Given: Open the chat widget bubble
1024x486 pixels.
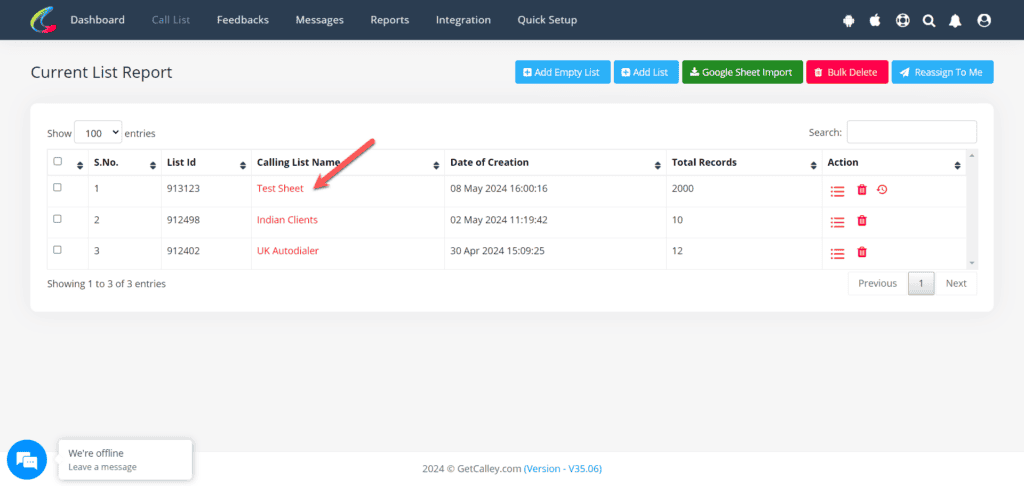Looking at the screenshot, I should point(27,460).
